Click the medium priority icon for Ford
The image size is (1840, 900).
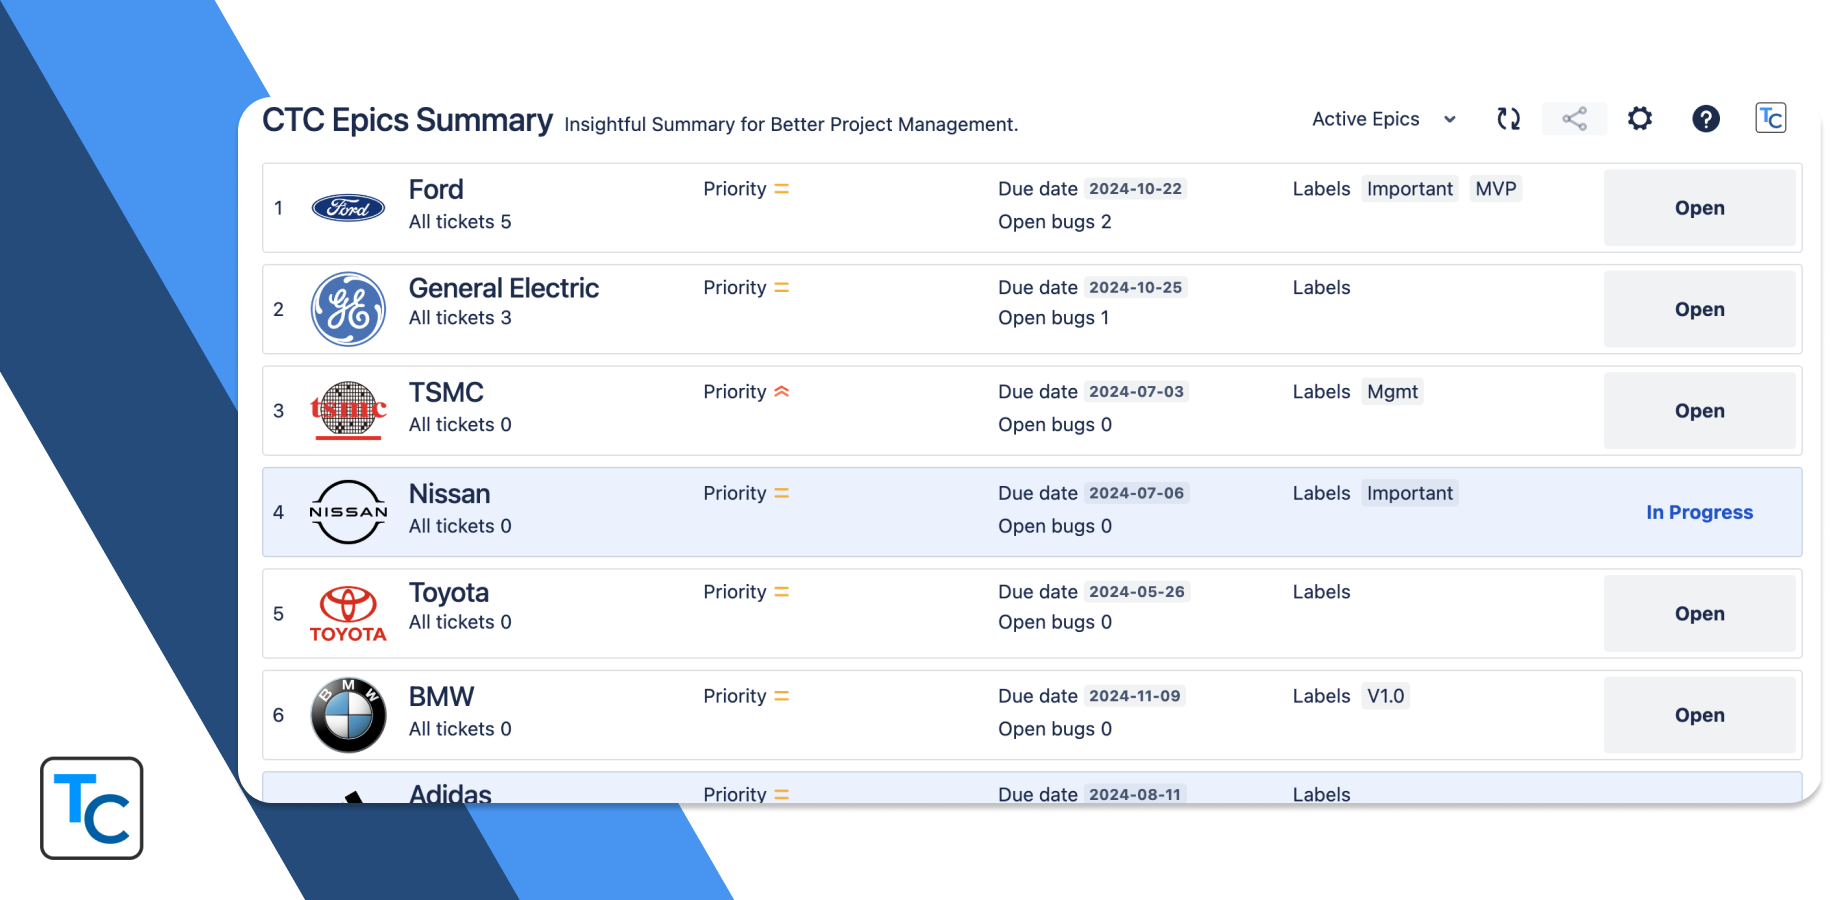[x=782, y=189]
